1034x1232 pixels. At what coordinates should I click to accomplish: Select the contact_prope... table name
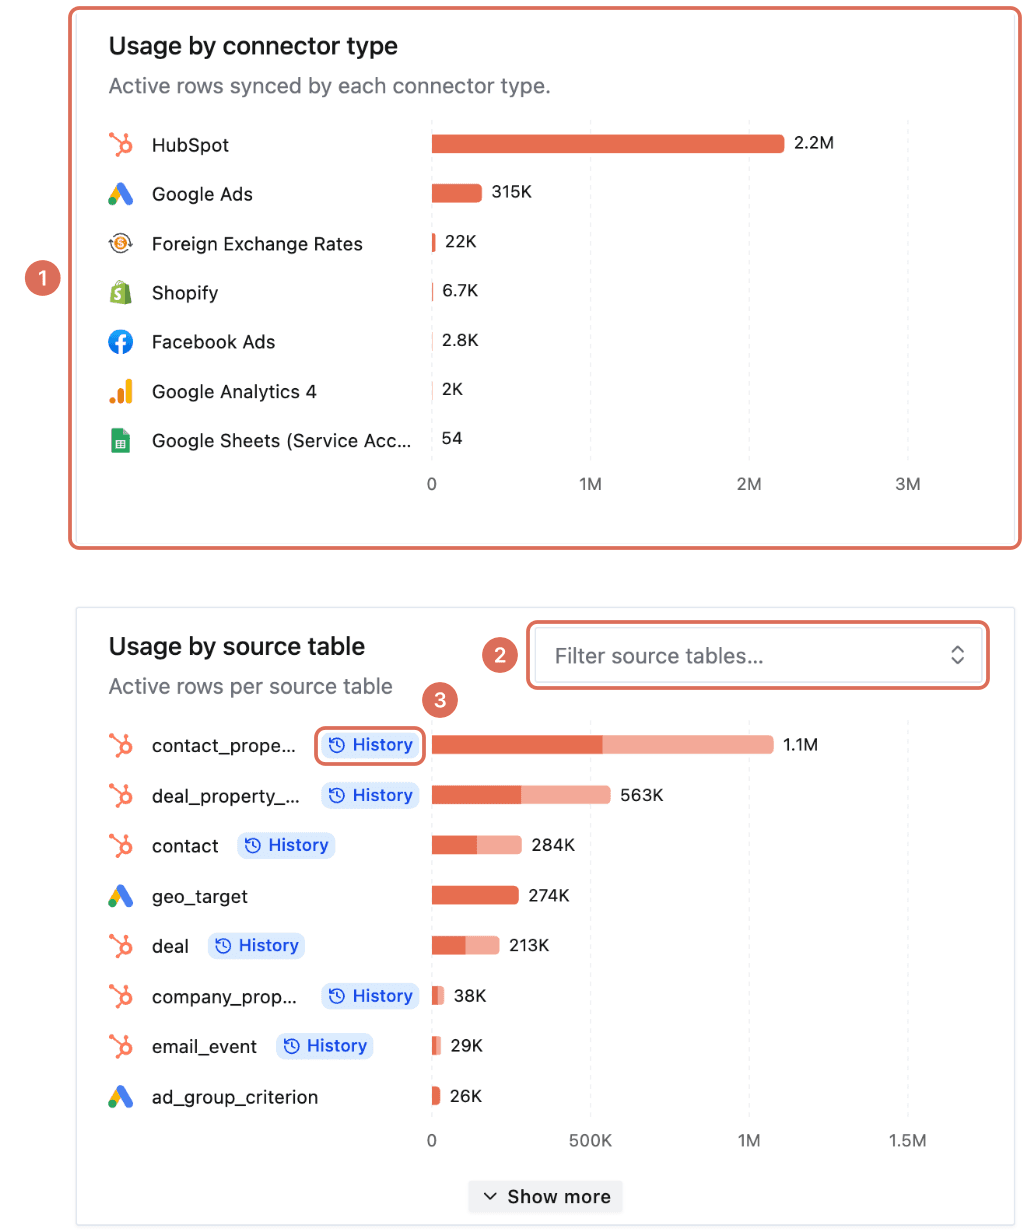pos(224,746)
